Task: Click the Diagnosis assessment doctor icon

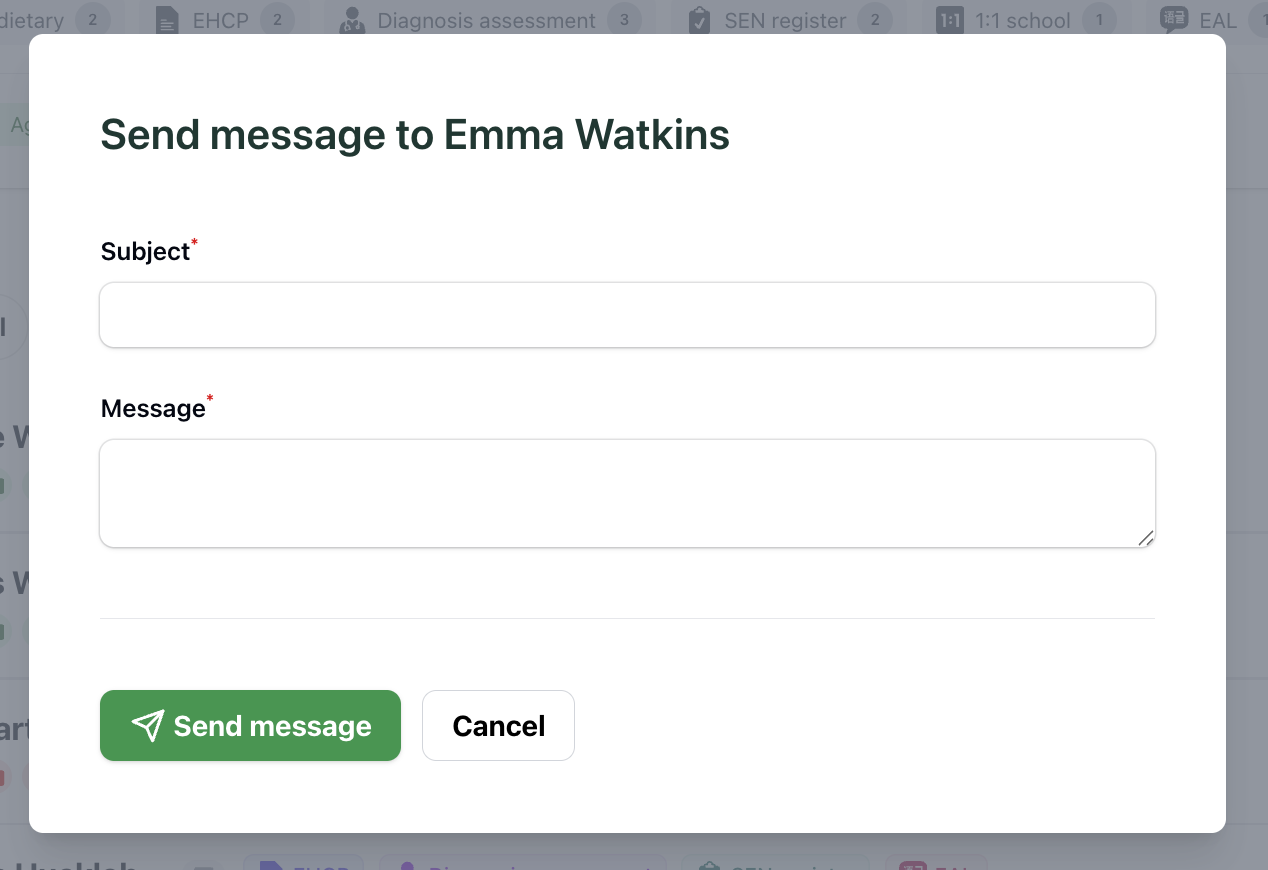Action: click(351, 21)
